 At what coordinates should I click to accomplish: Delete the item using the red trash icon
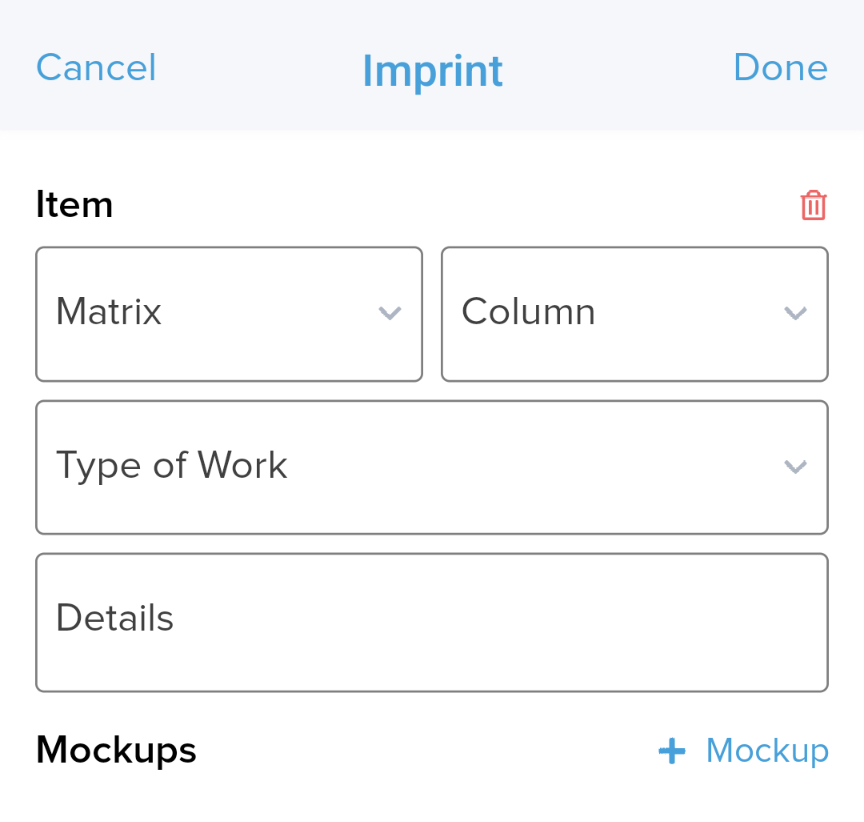coord(813,206)
